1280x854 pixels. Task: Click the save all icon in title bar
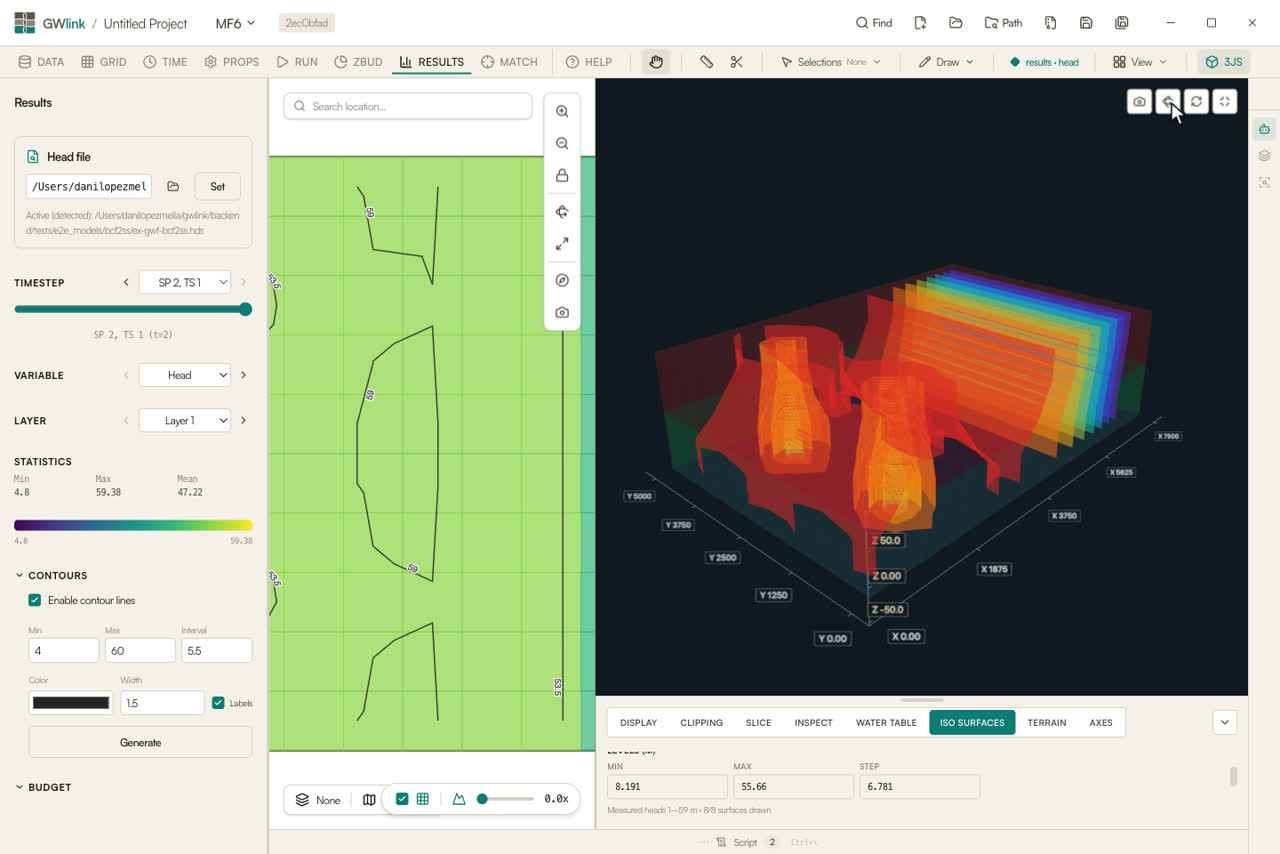[1122, 23]
